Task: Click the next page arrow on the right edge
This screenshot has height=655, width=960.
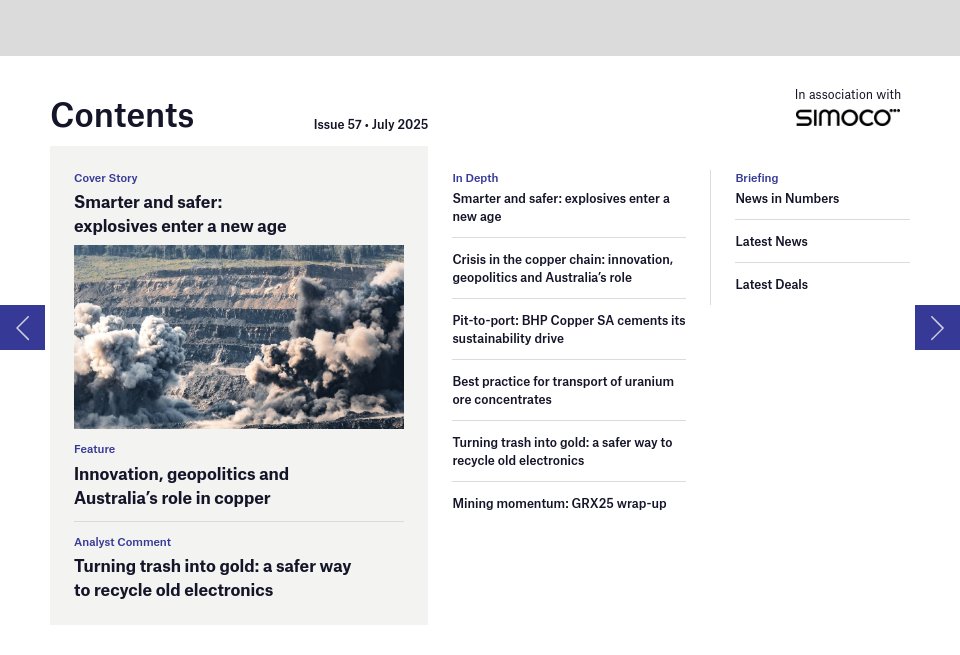Action: click(x=937, y=327)
